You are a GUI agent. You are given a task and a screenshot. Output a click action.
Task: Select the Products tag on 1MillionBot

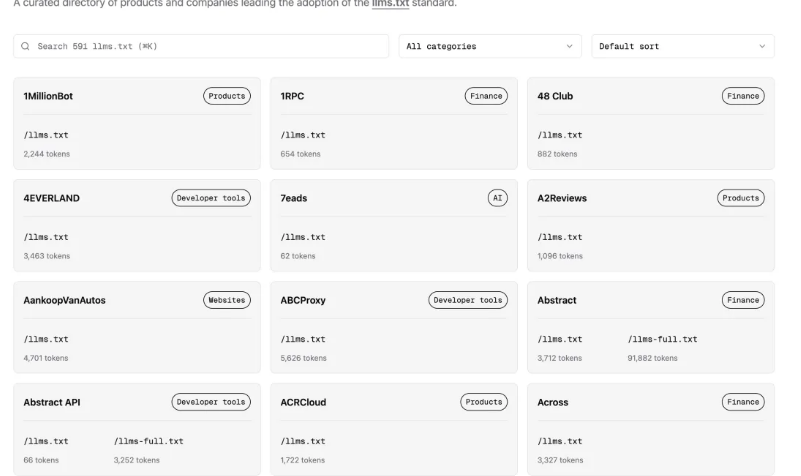[227, 96]
